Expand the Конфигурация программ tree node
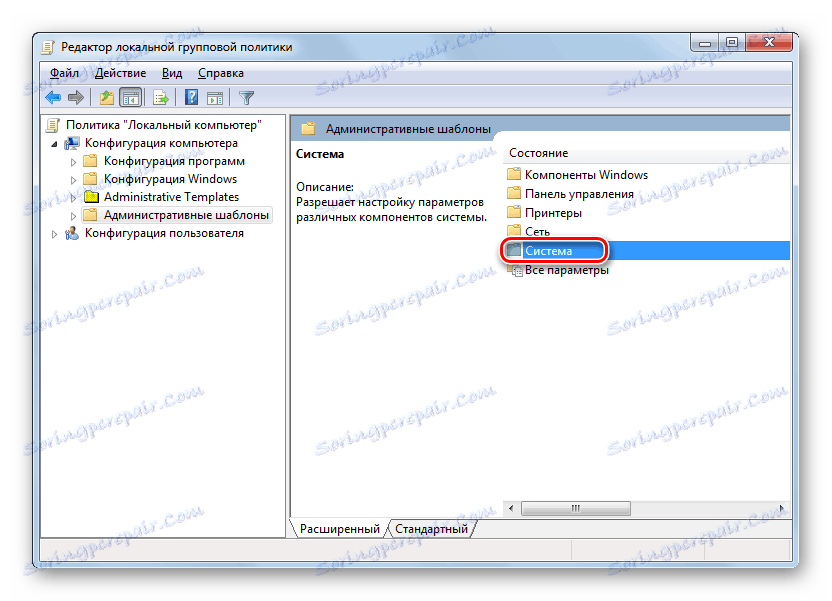Screen dimensions: 832x601 tap(73, 162)
